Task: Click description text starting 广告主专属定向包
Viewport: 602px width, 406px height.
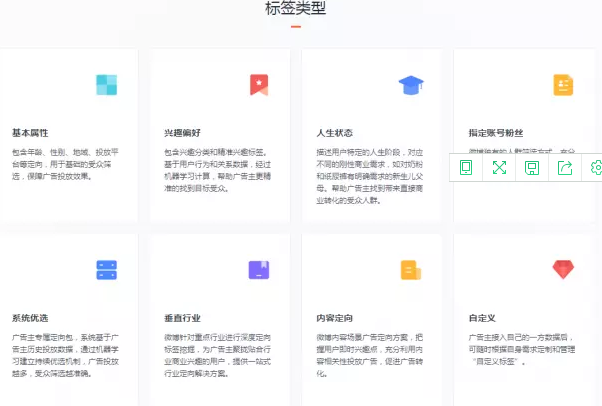Action: (x=65, y=355)
